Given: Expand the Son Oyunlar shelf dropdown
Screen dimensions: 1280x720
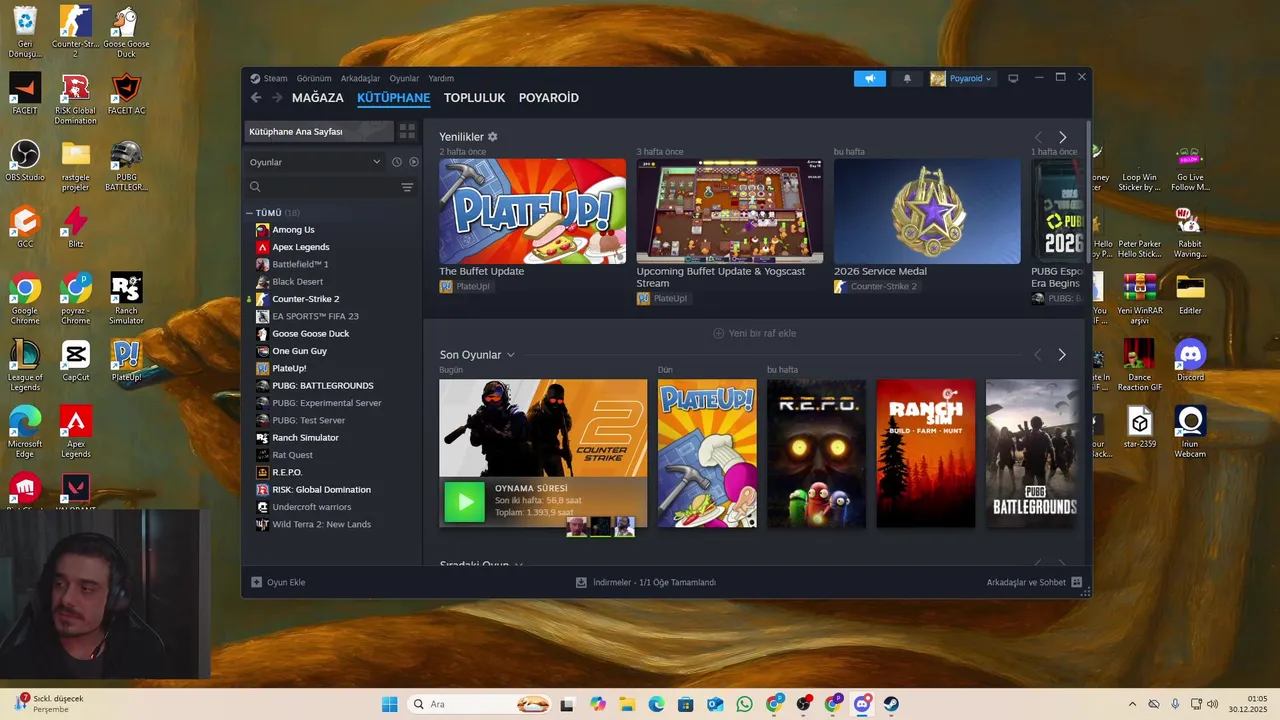Looking at the screenshot, I should (511, 355).
